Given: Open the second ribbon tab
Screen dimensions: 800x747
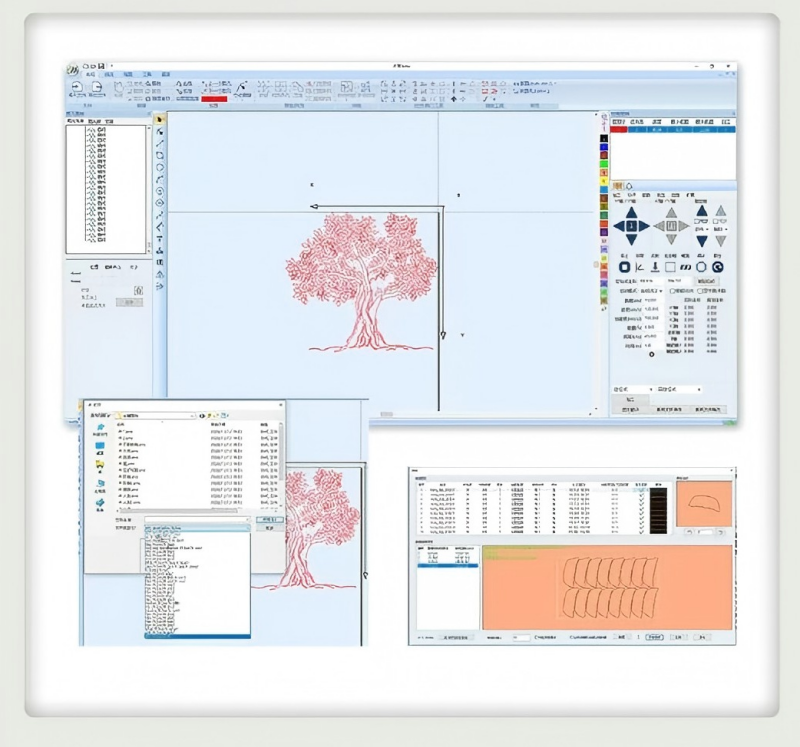Looking at the screenshot, I should [x=111, y=75].
